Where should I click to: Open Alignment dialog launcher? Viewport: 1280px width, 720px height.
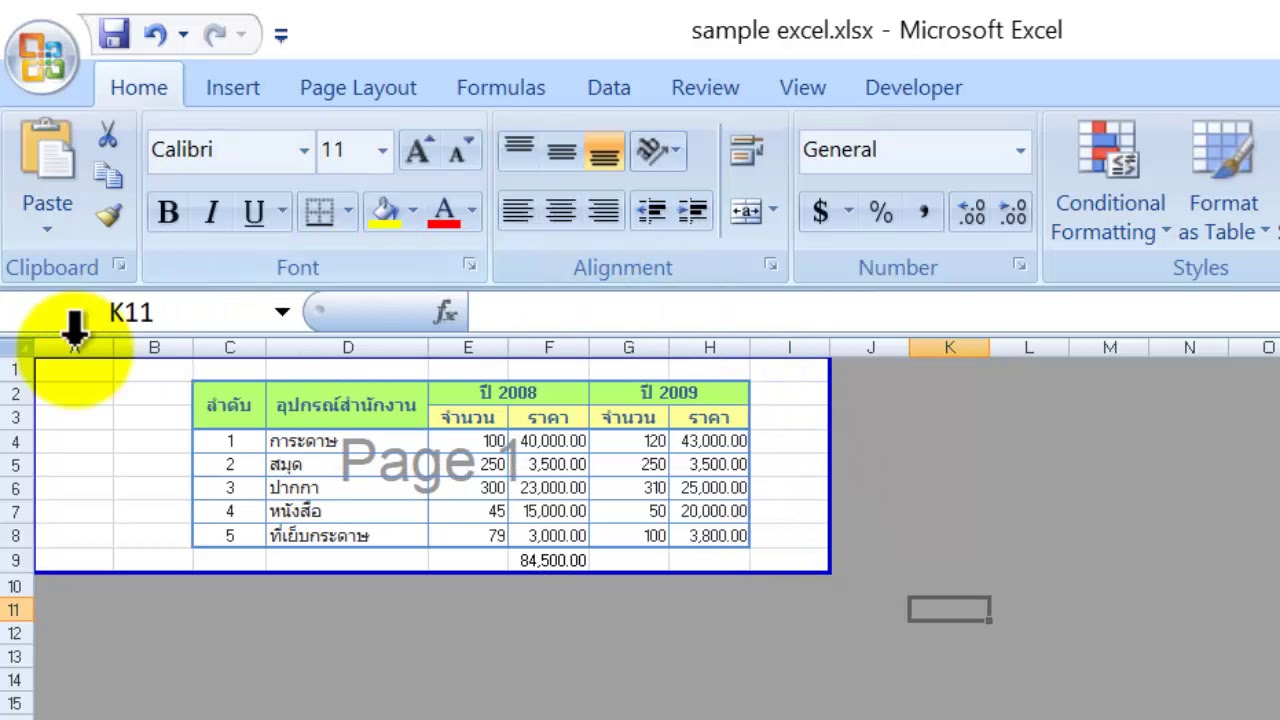(771, 264)
